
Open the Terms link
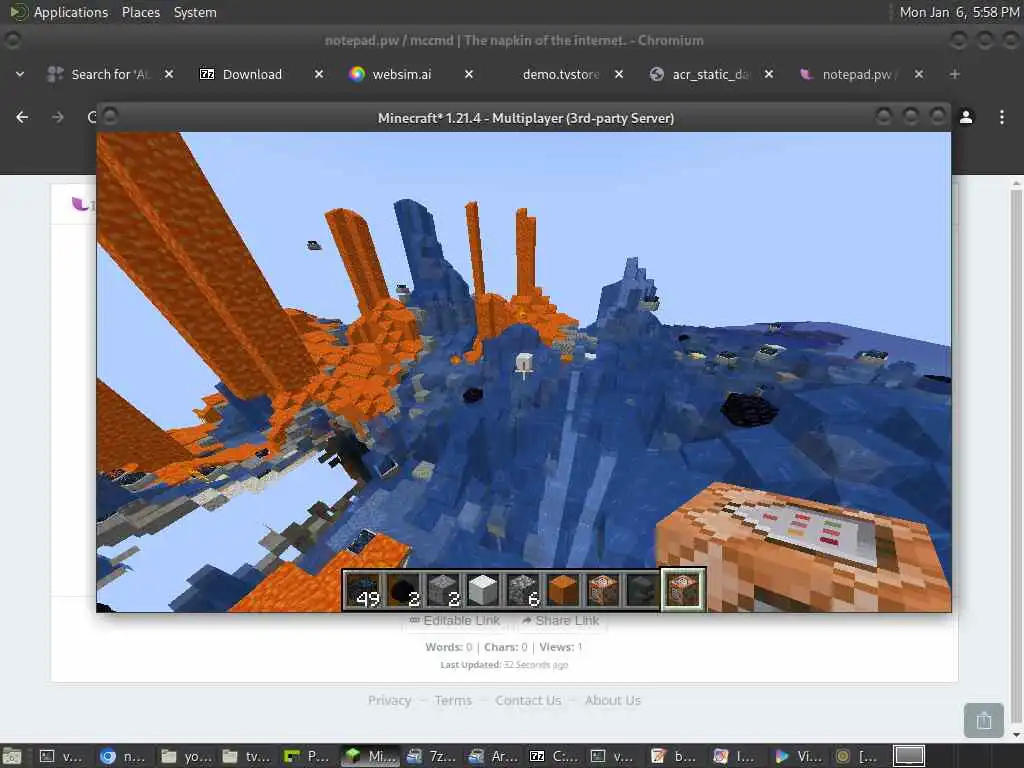pos(453,701)
